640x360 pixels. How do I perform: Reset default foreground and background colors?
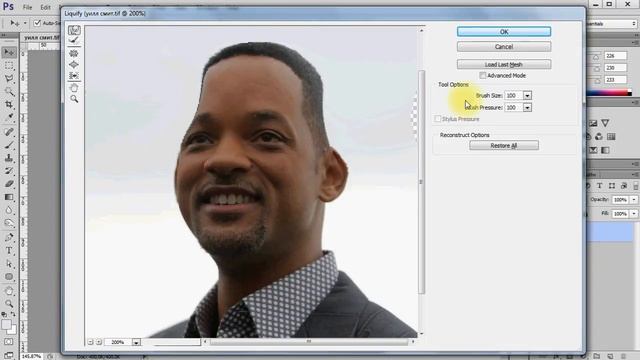pyautogui.click(x=4, y=314)
